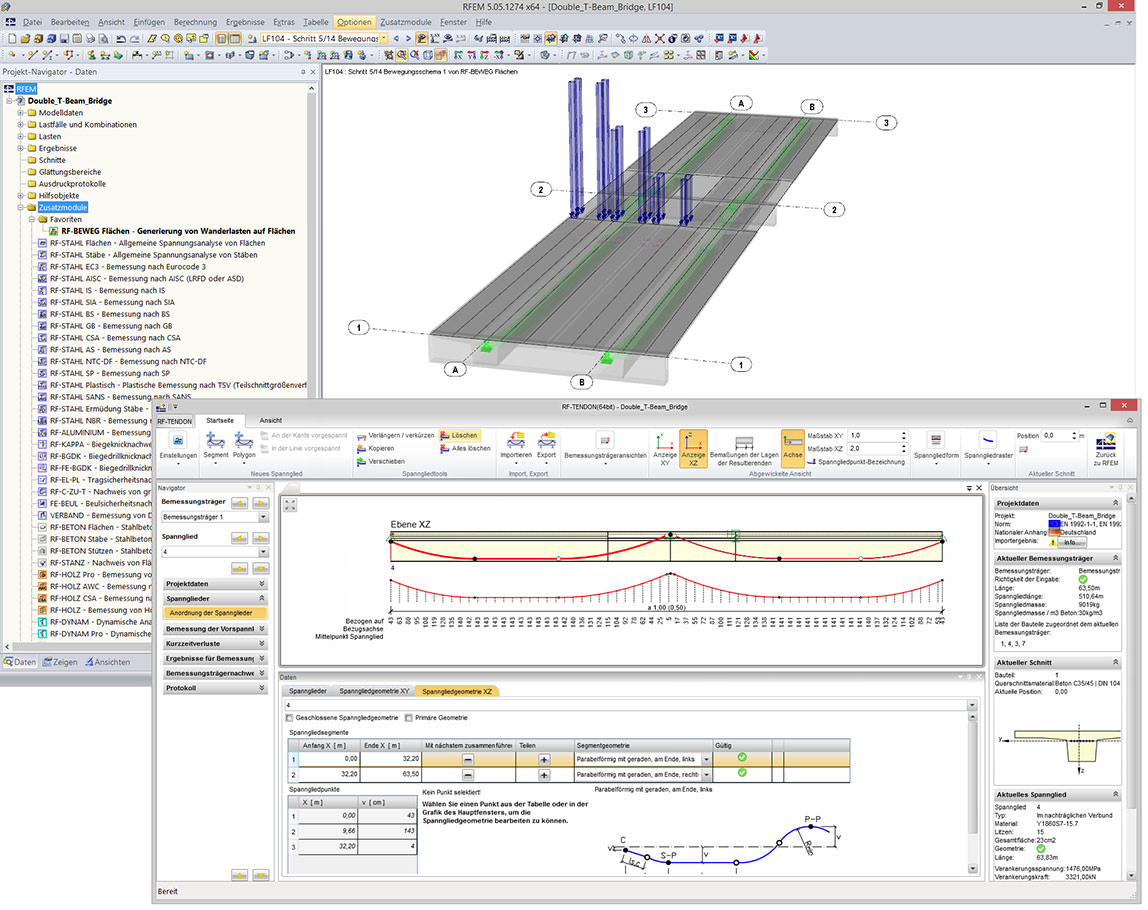
Task: Switch to Zeigen navigator tab
Action: coord(60,663)
